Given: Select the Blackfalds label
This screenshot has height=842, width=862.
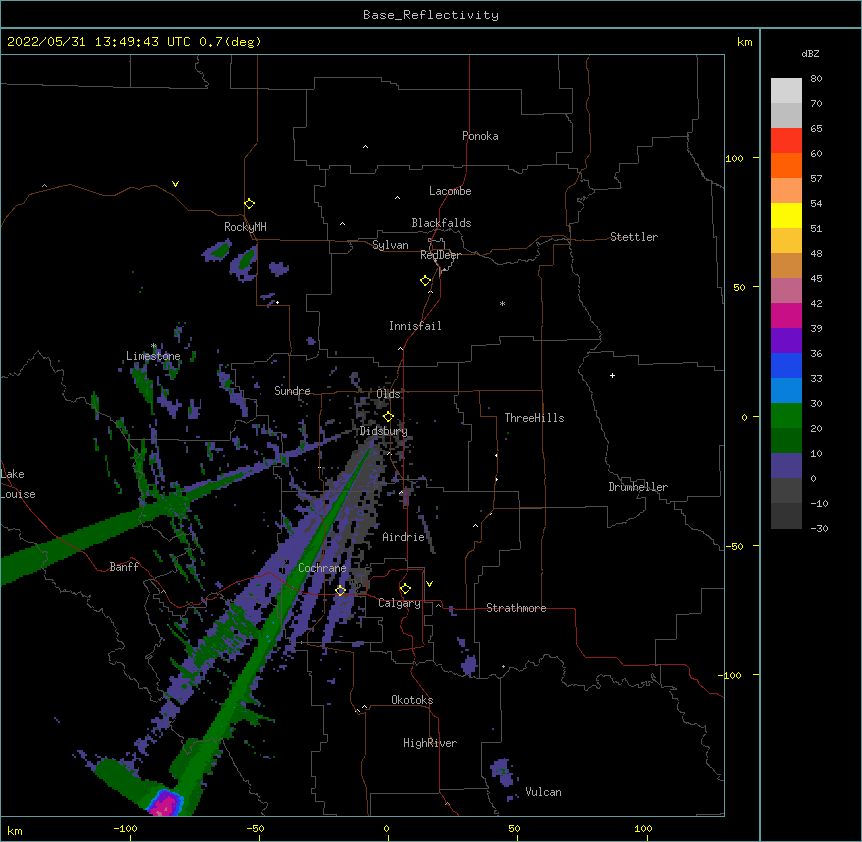Looking at the screenshot, I should (441, 223).
